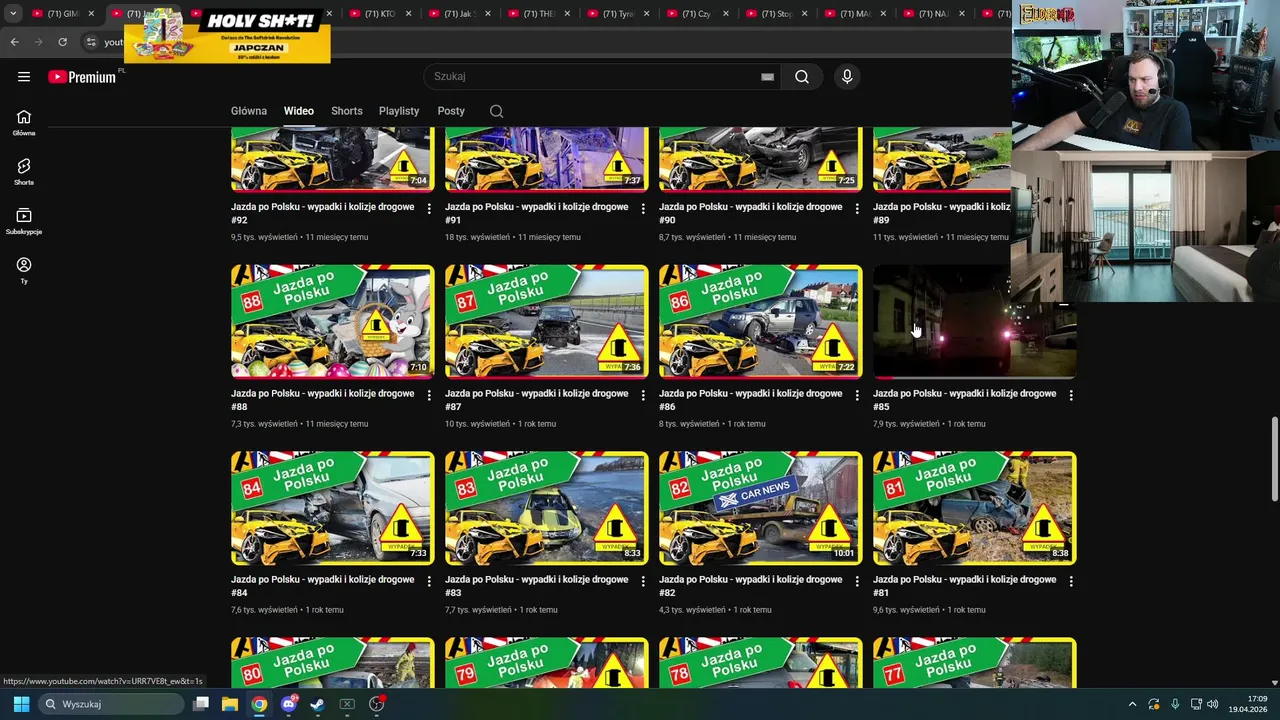Open Chrome from the taskbar
This screenshot has height=720, width=1280.
point(259,704)
